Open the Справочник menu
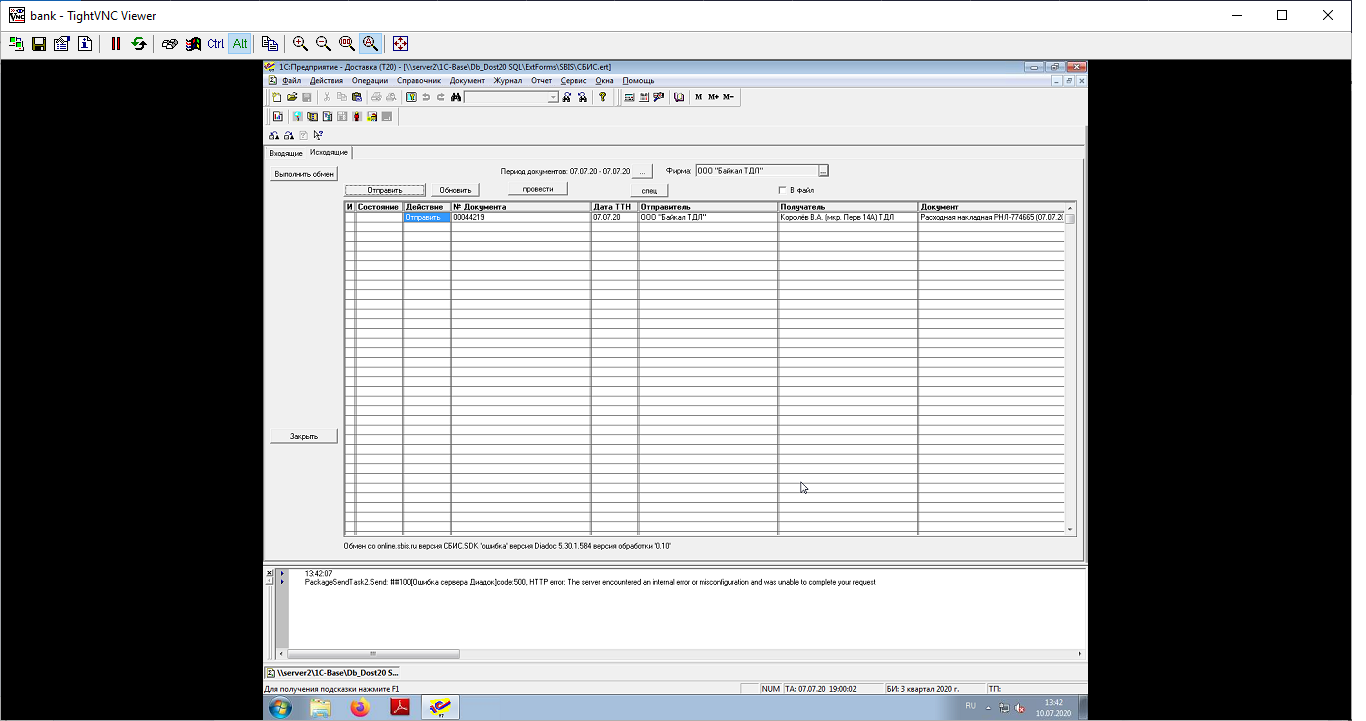The height and width of the screenshot is (721, 1366). pyautogui.click(x=419, y=81)
